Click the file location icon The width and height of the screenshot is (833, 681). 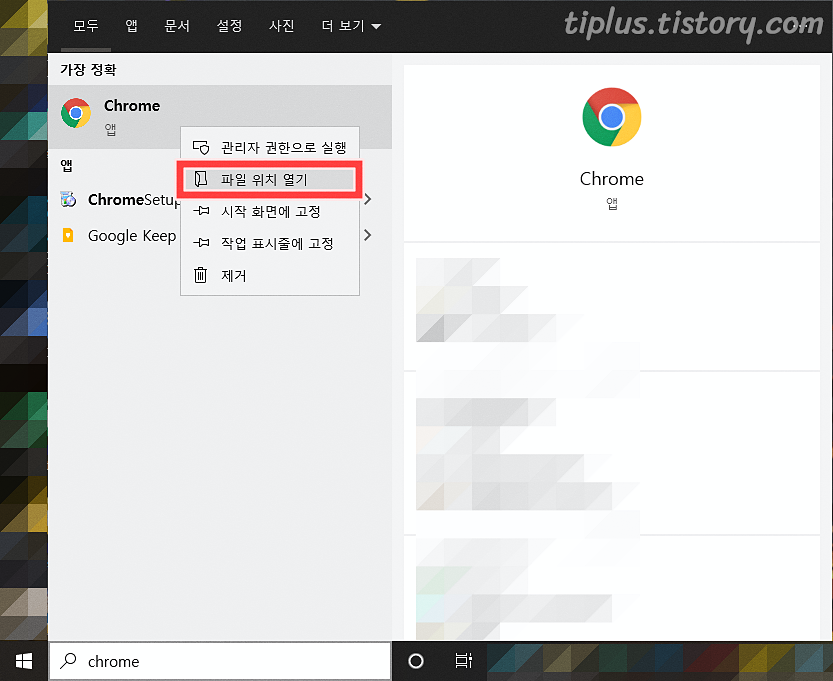tap(201, 179)
